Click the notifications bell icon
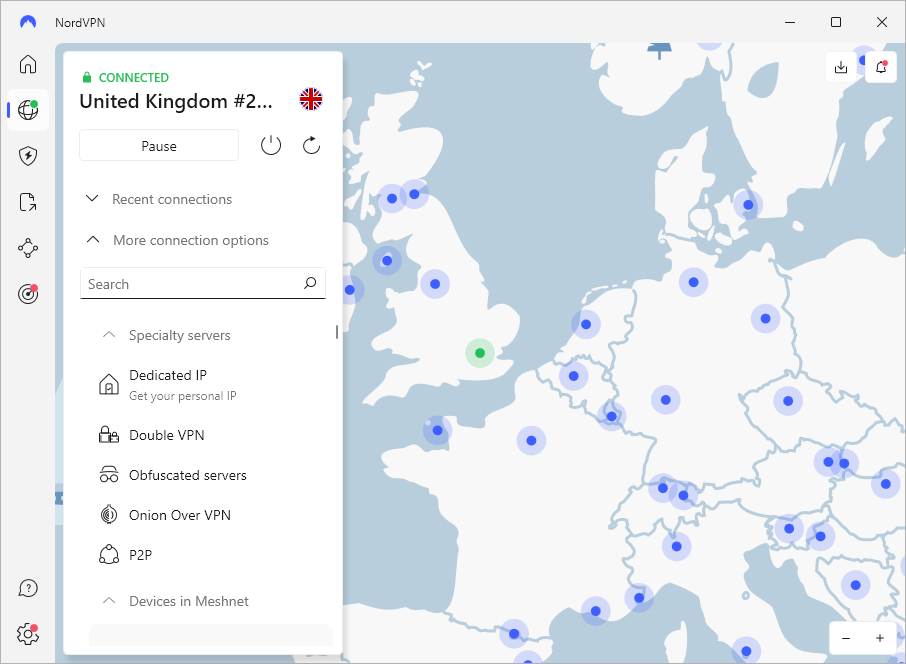Screen dimensions: 906x664 881,67
